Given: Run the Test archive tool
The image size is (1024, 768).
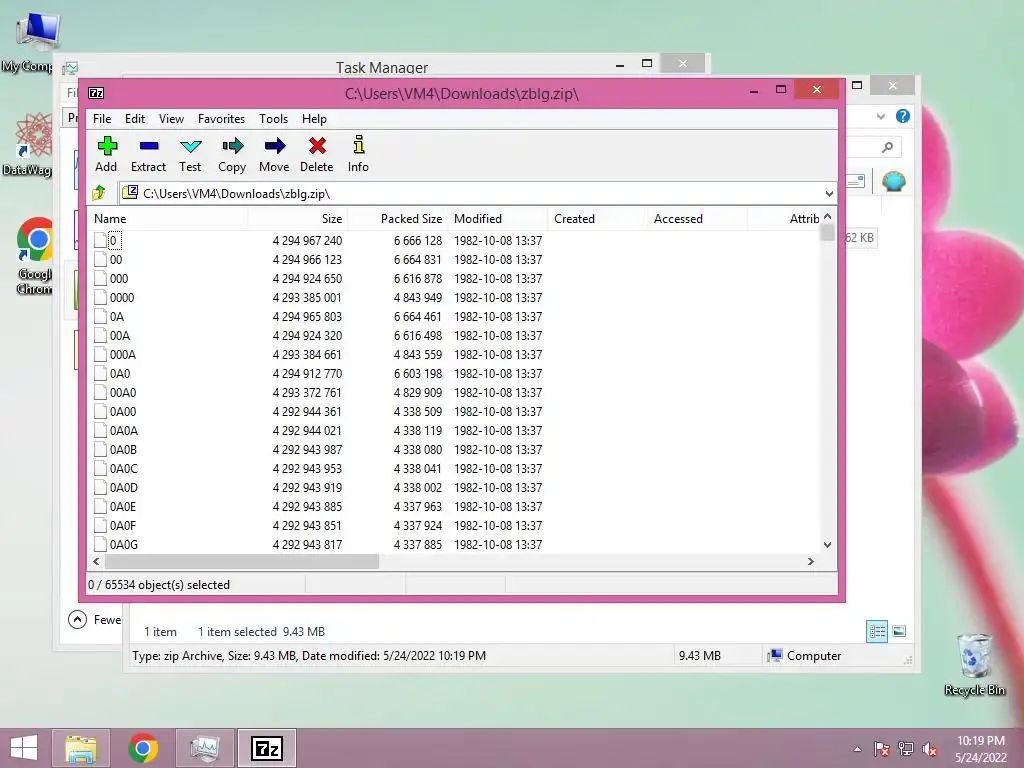Looking at the screenshot, I should pos(191,146).
